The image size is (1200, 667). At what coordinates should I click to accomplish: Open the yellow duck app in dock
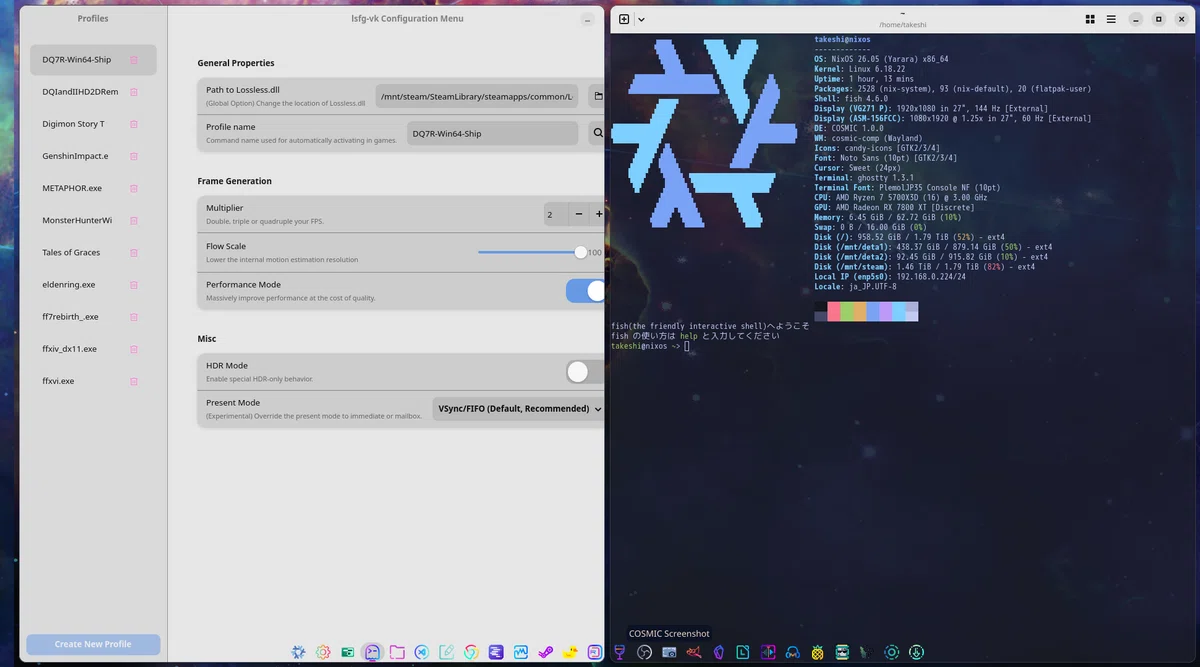(570, 652)
